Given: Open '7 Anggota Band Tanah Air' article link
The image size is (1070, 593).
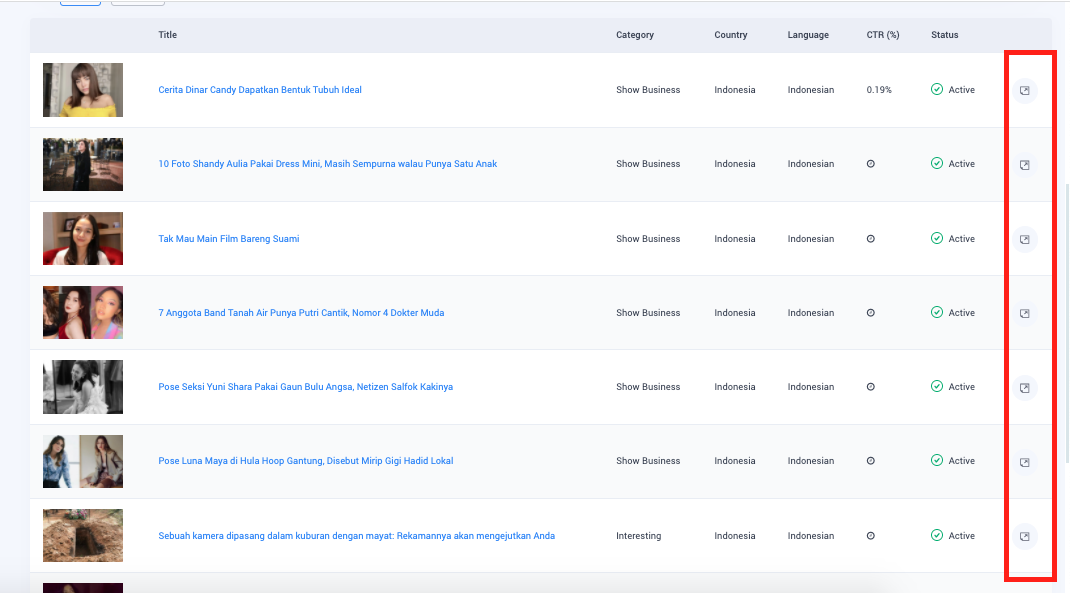Looking at the screenshot, I should [x=301, y=313].
